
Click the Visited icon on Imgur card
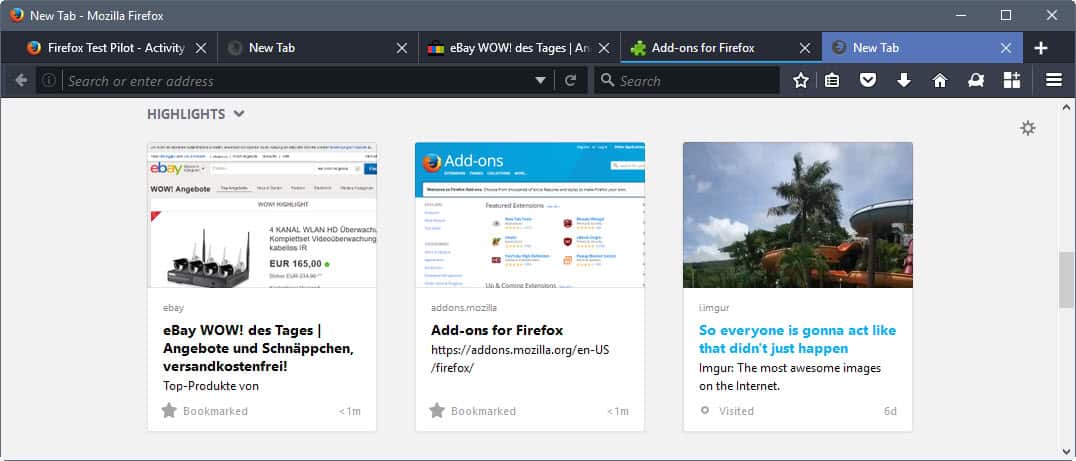[x=704, y=410]
